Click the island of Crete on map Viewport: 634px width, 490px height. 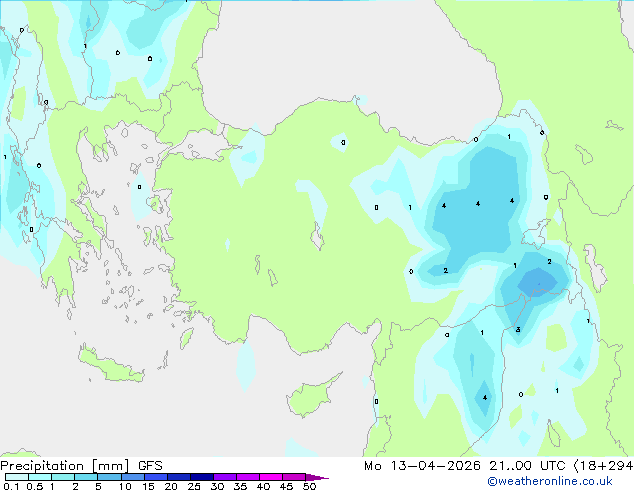pos(111,366)
